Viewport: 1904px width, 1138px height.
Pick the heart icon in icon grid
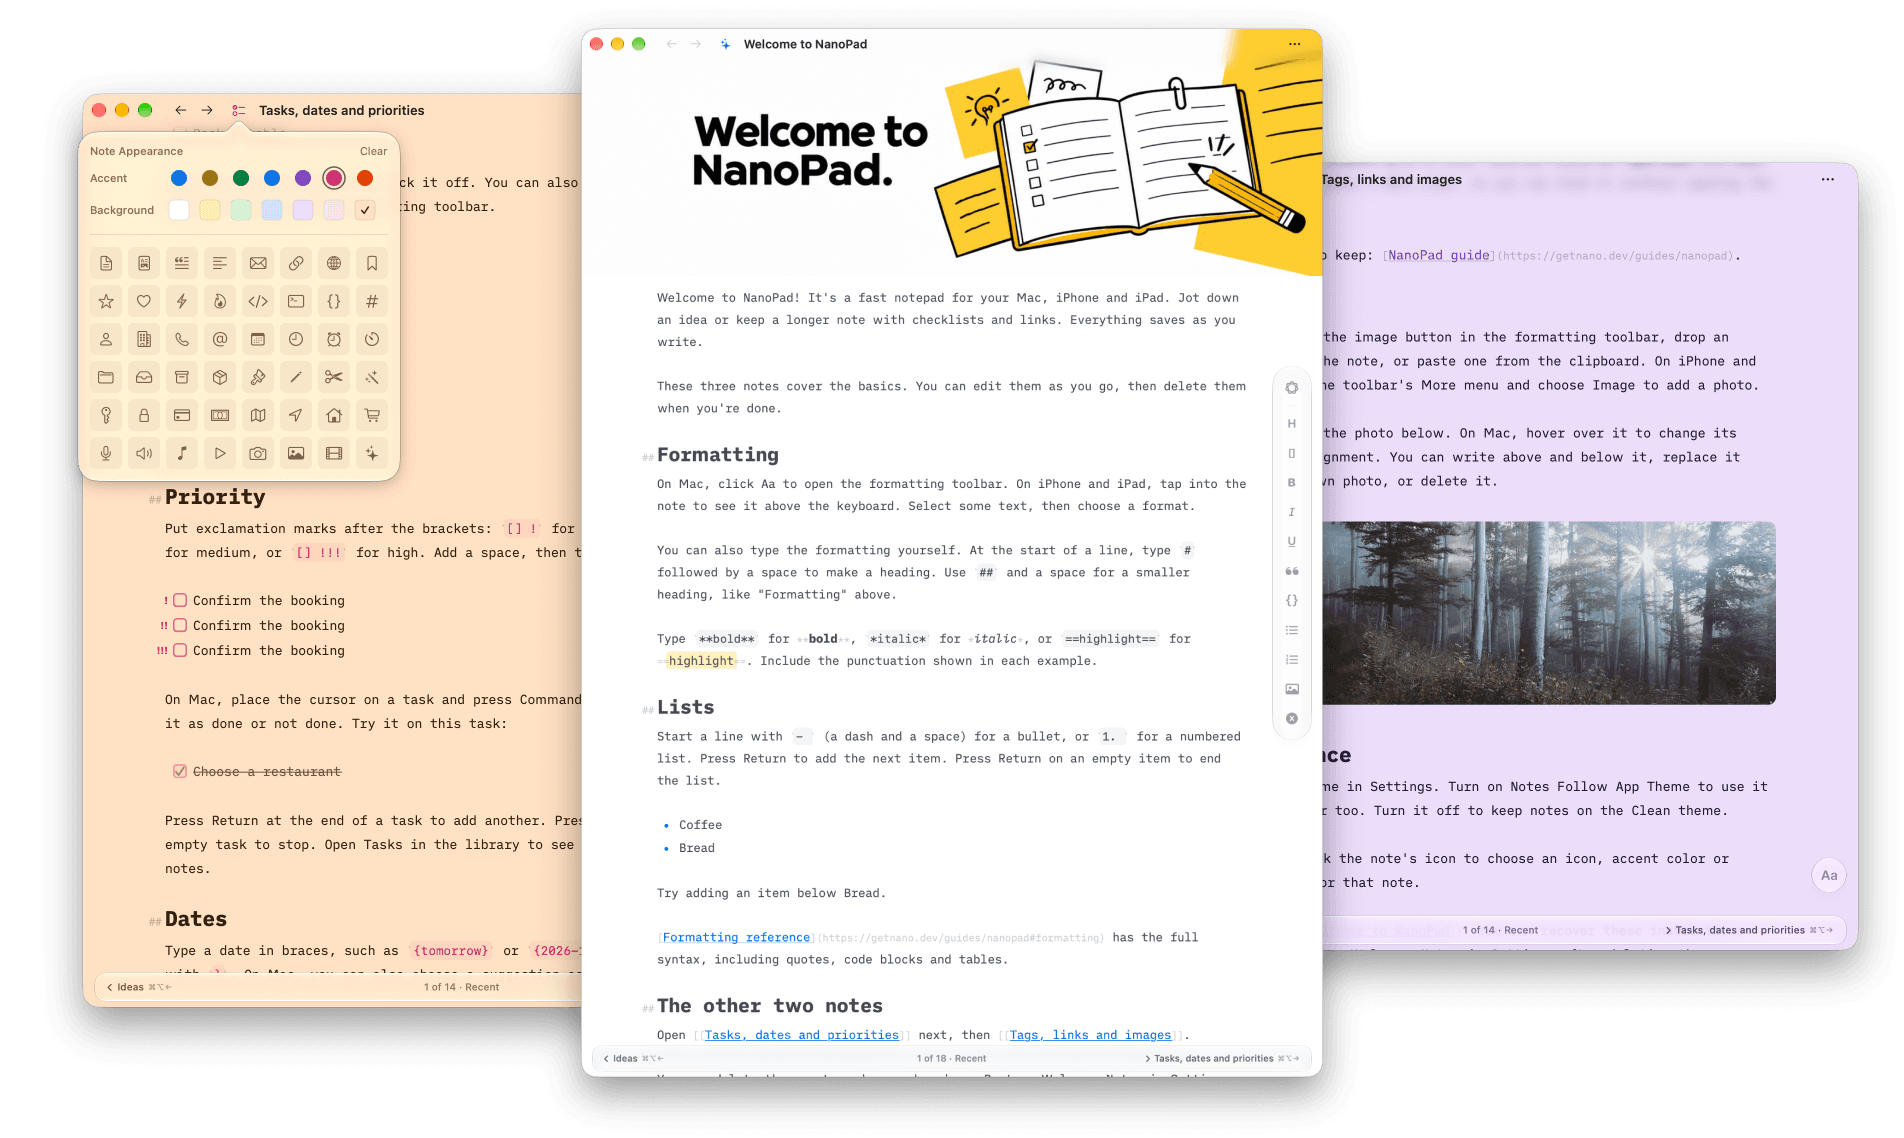(144, 301)
